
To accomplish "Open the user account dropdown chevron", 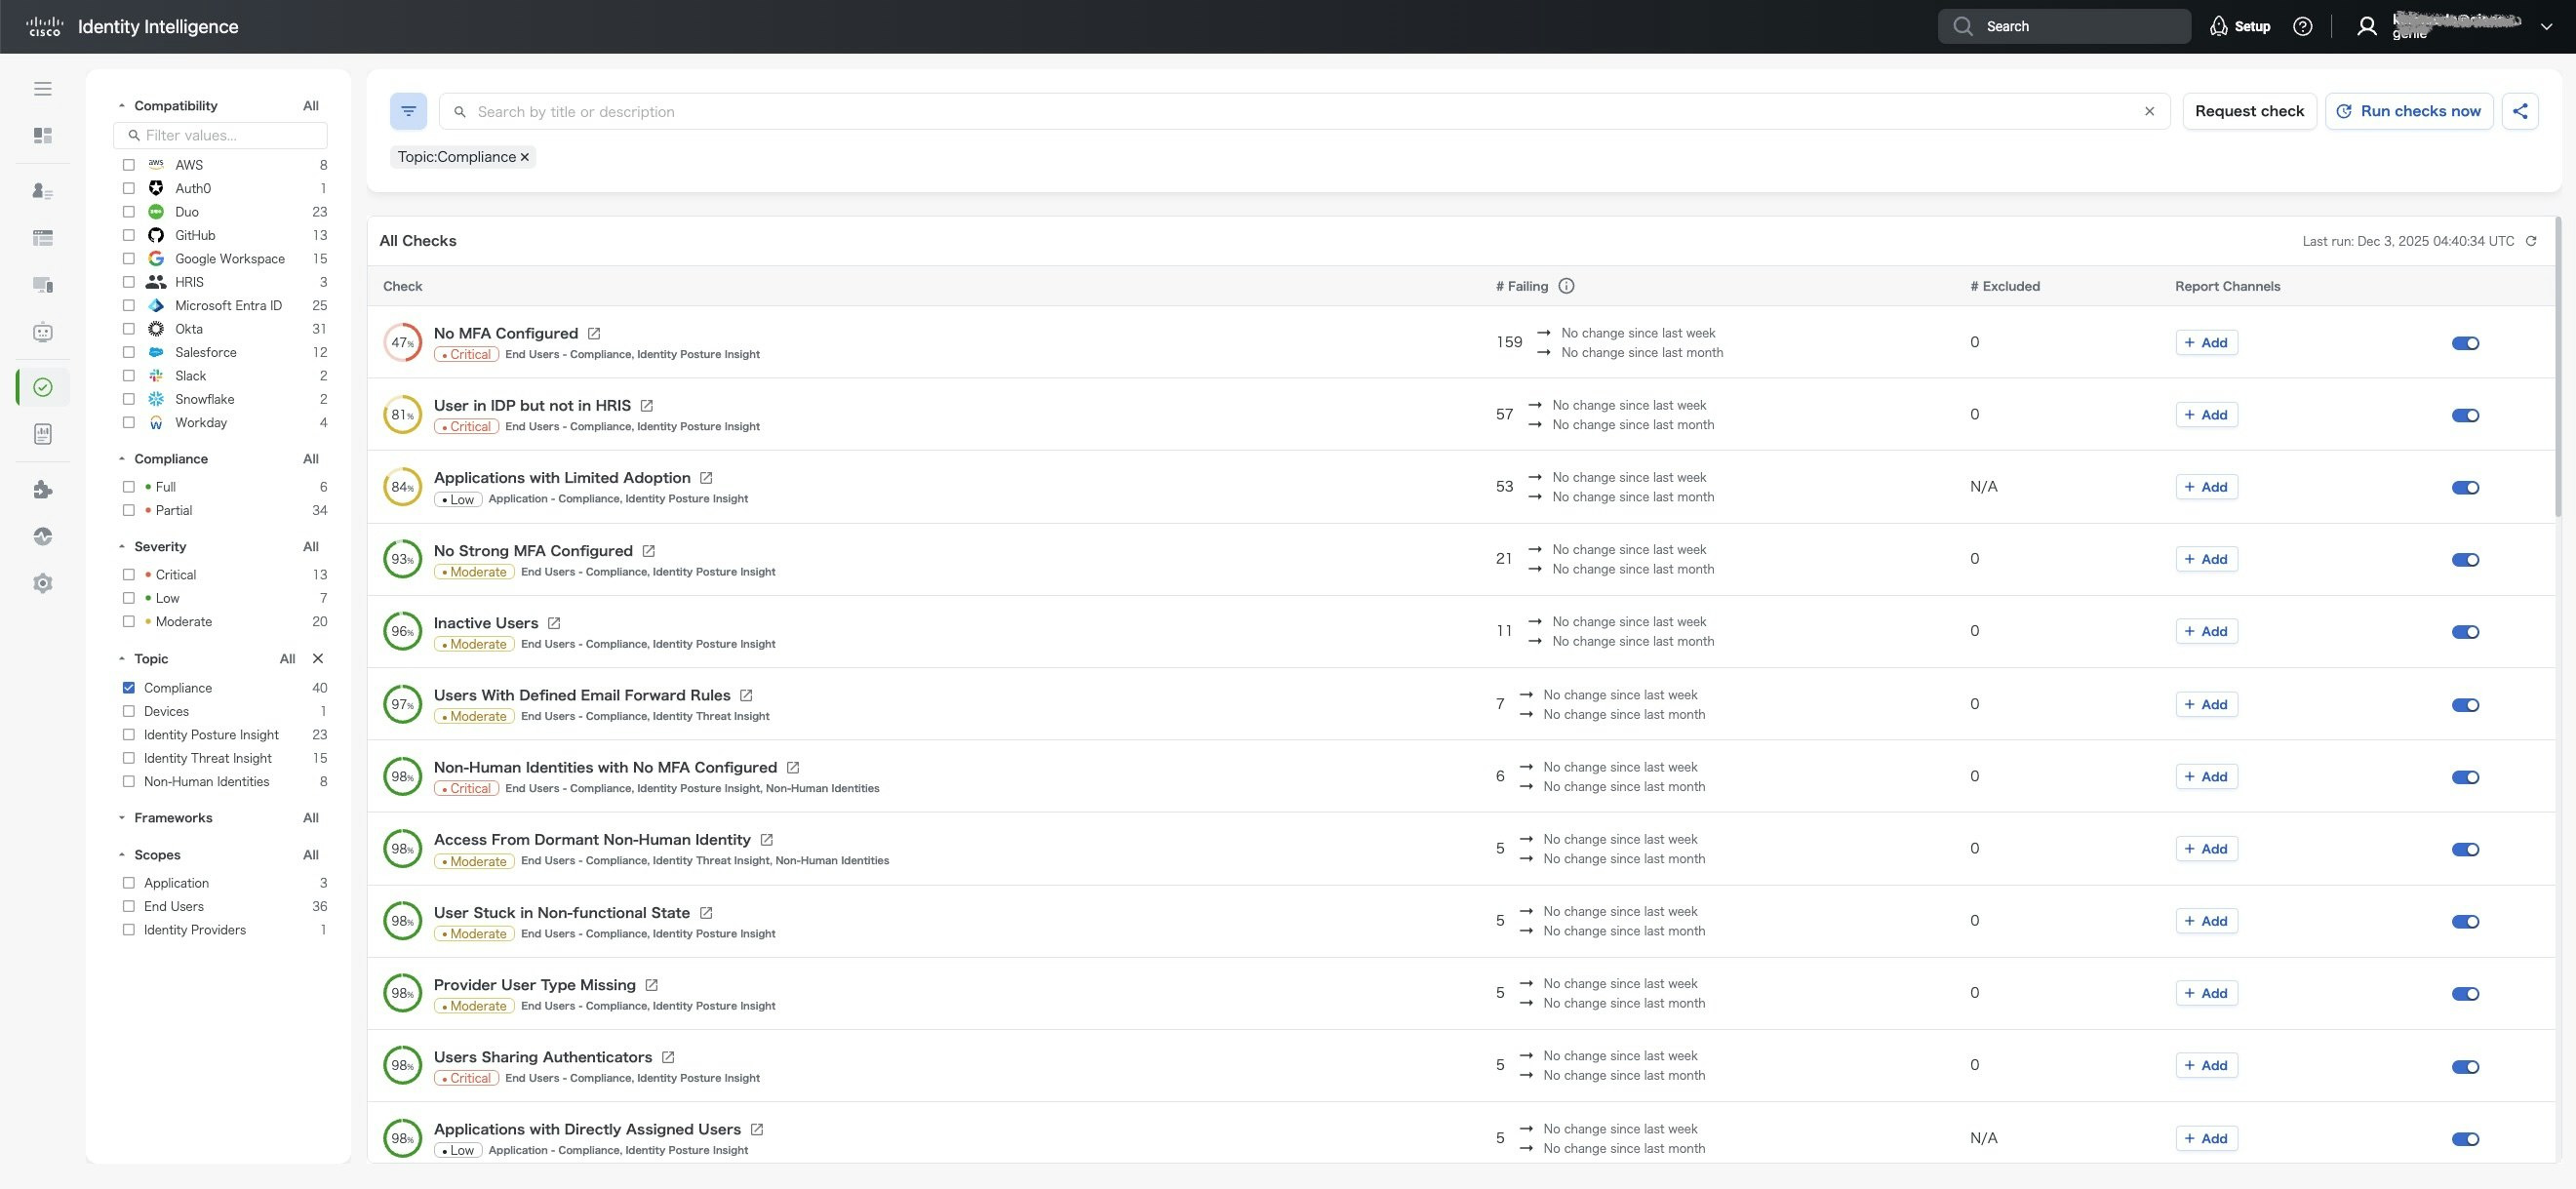I will click(x=2546, y=27).
